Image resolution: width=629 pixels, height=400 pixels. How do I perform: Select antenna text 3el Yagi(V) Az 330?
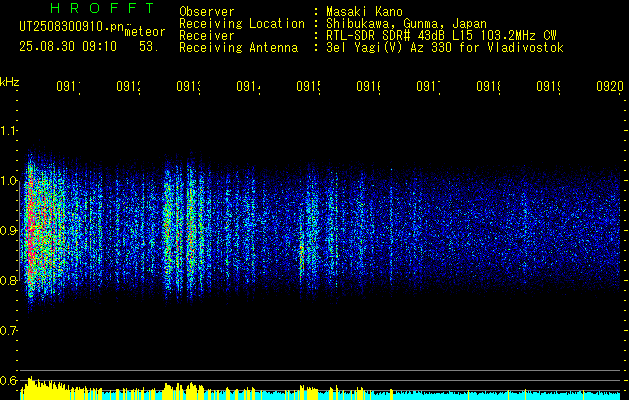(x=391, y=48)
